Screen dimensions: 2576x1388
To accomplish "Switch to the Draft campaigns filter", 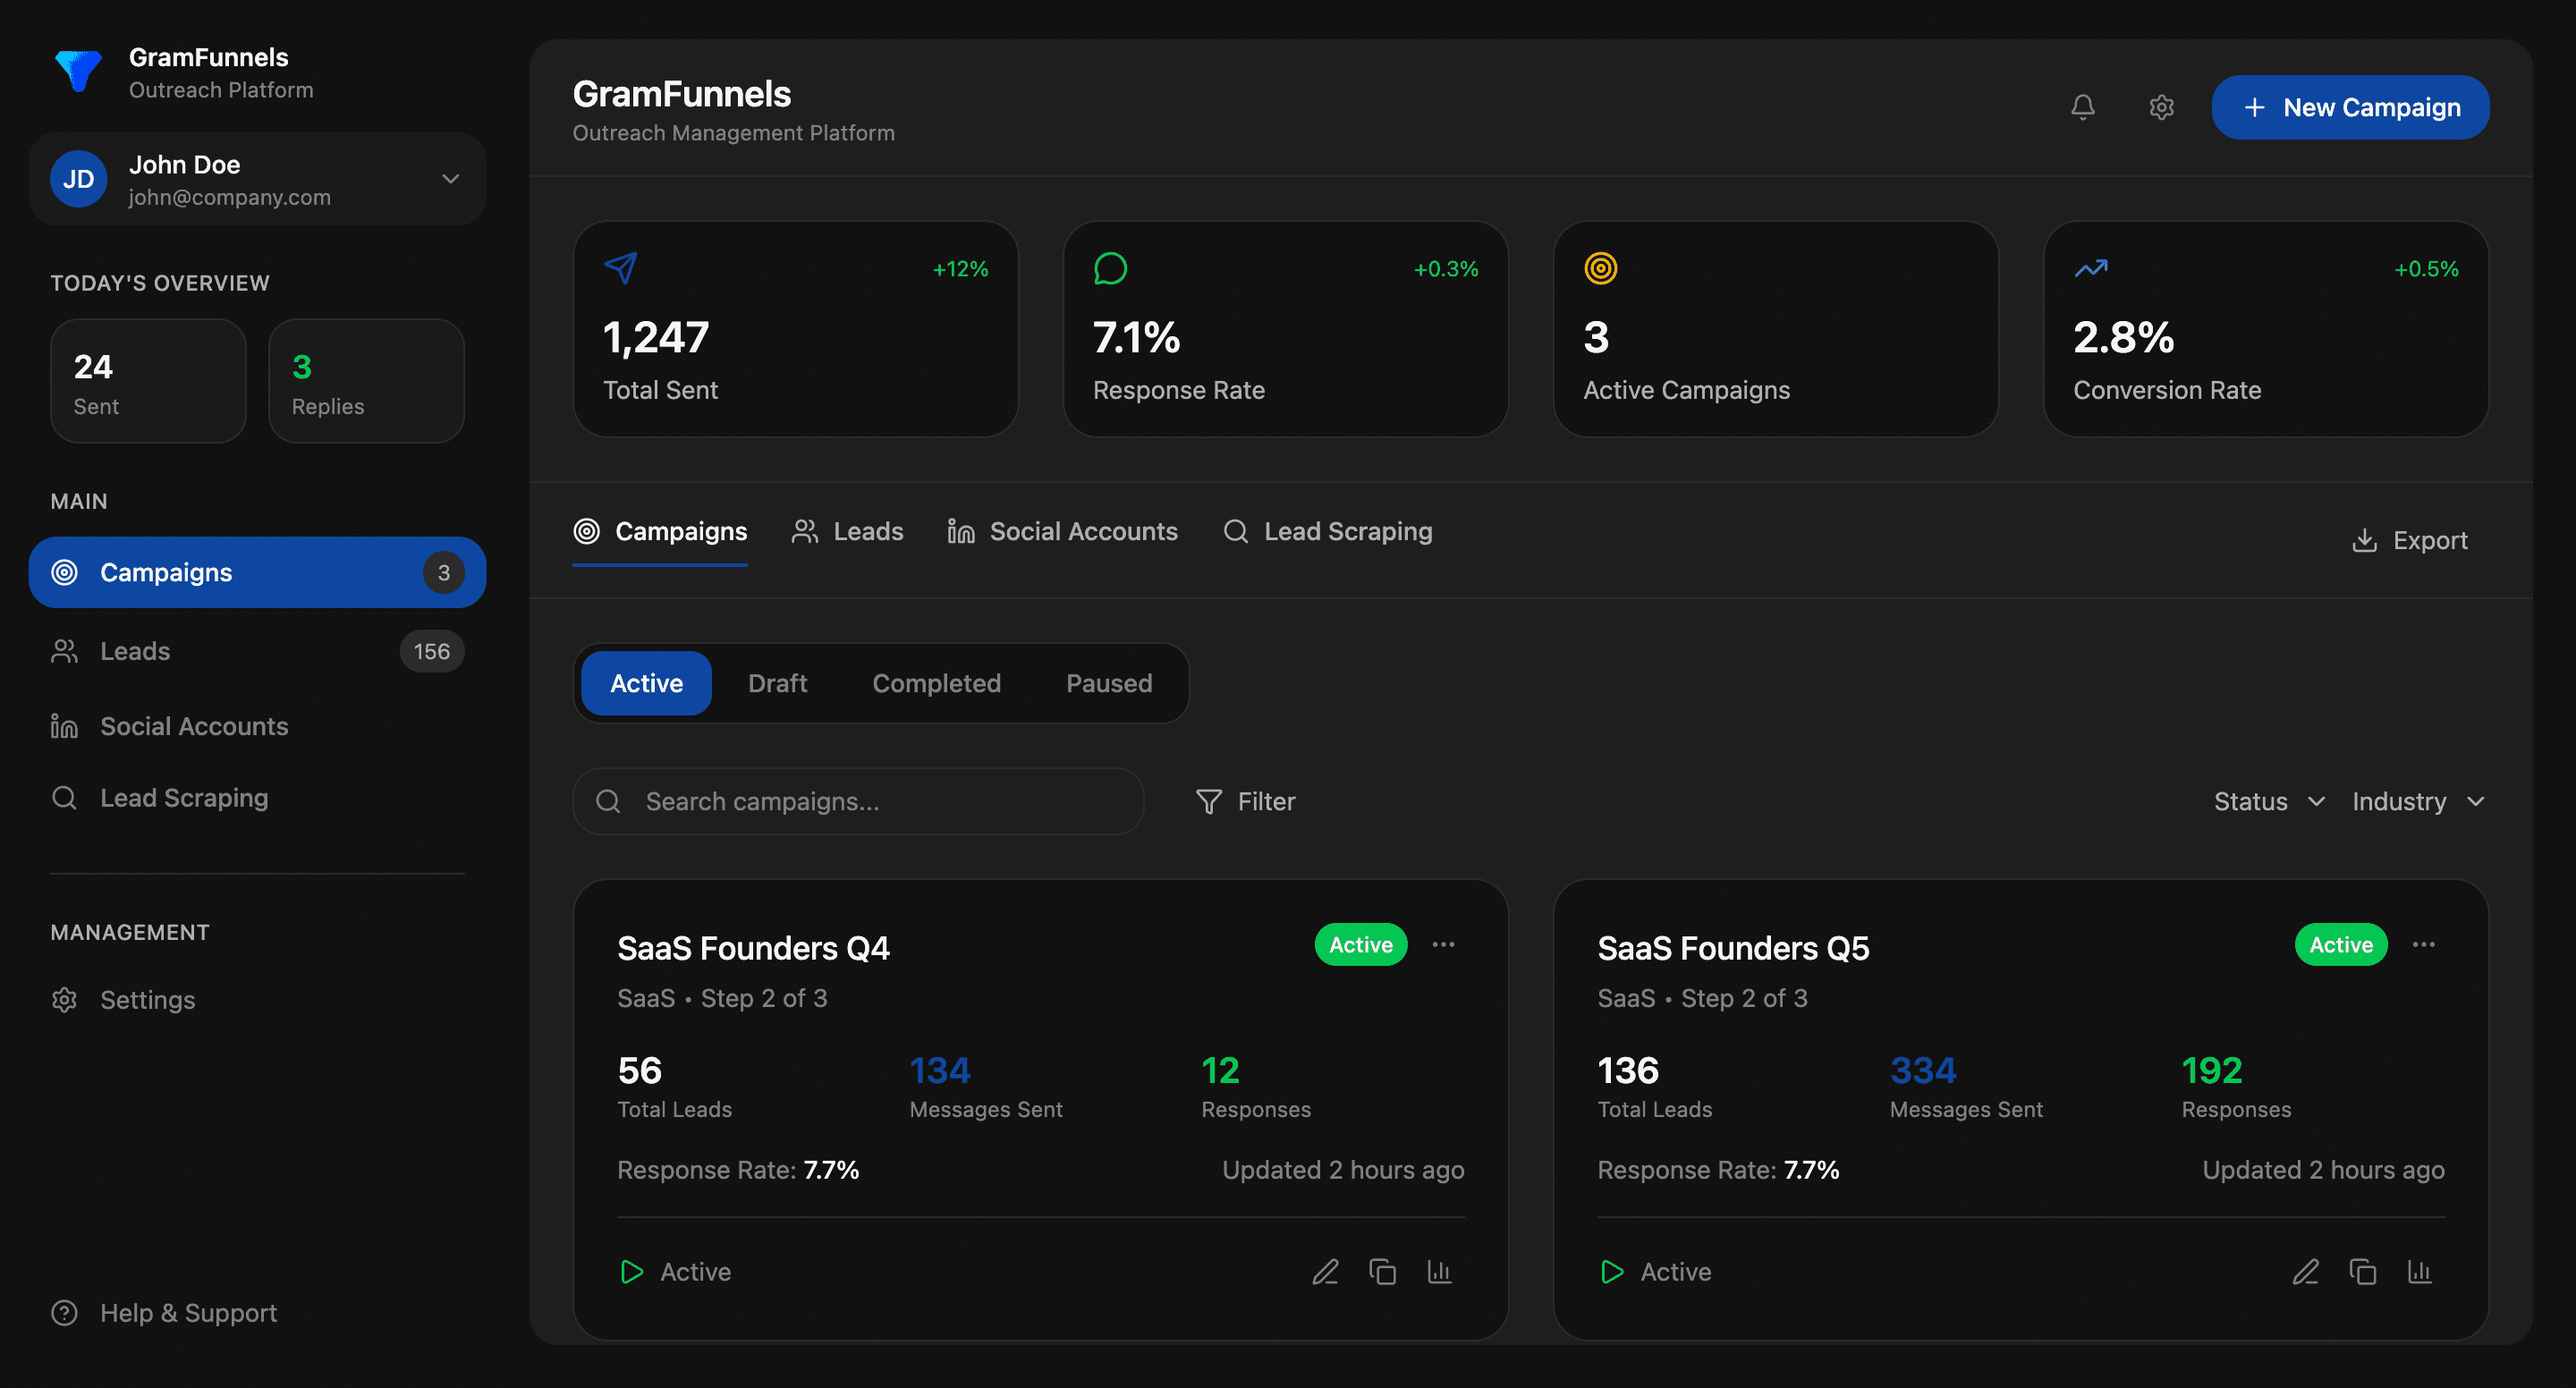I will (777, 683).
